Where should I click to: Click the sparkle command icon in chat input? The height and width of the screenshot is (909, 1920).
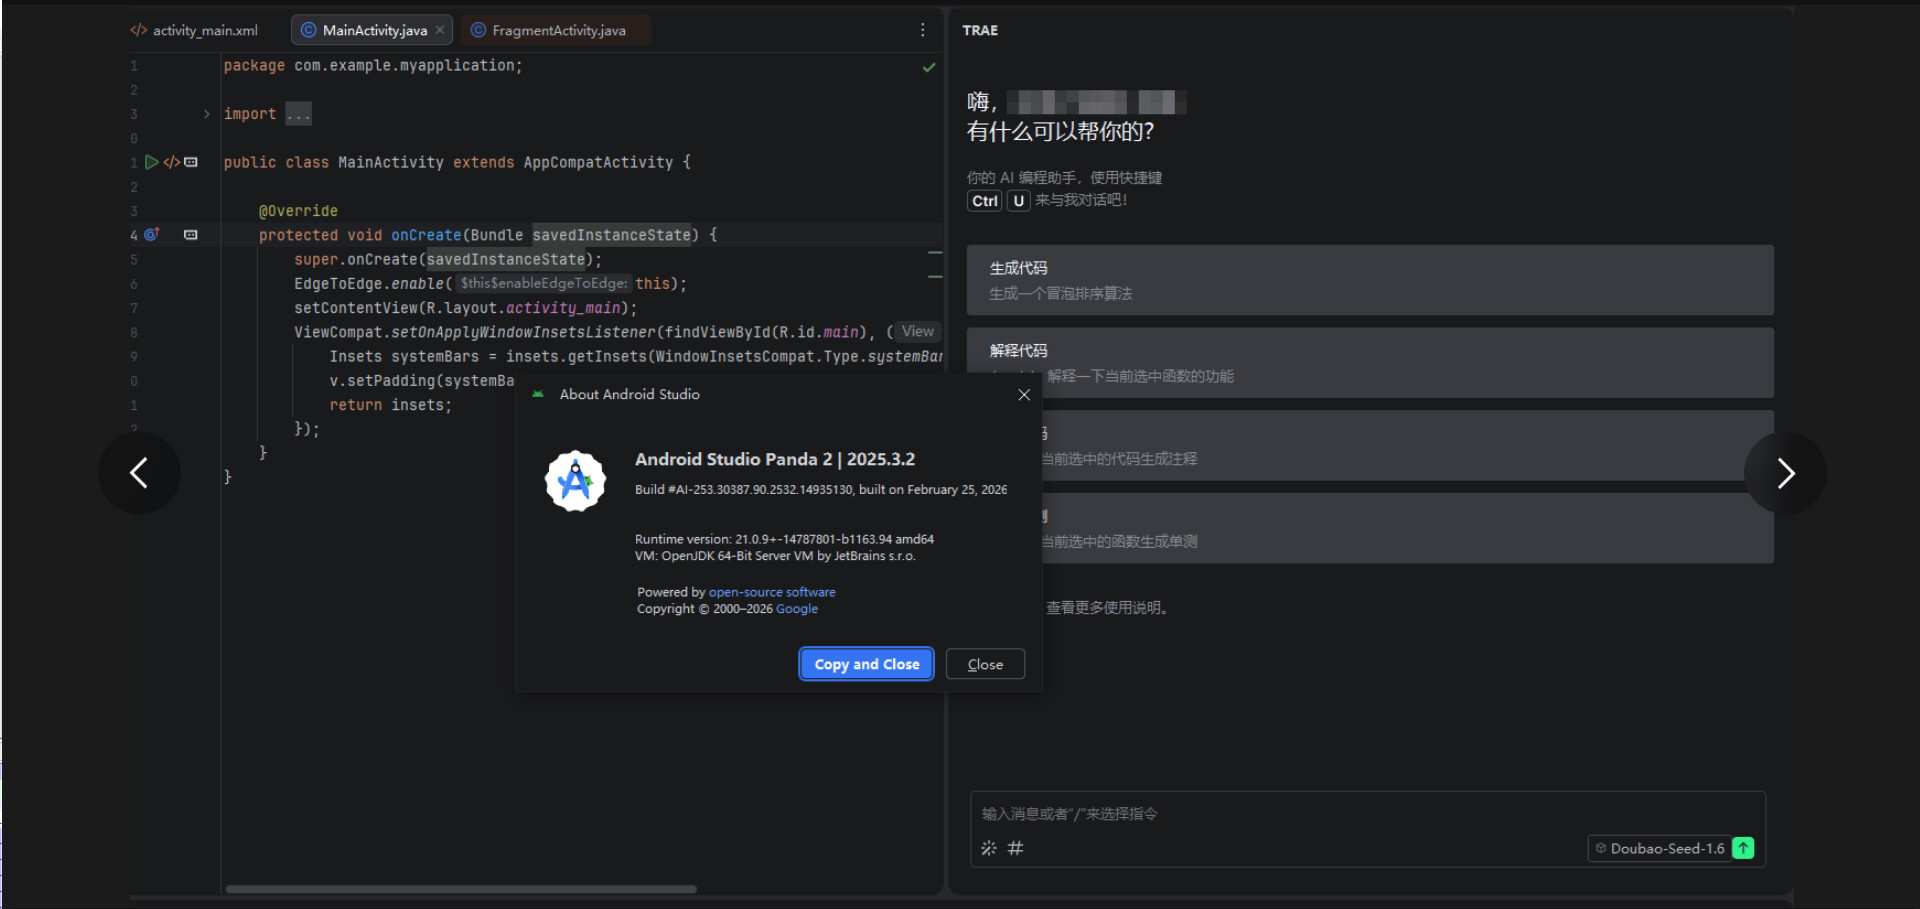tap(988, 848)
